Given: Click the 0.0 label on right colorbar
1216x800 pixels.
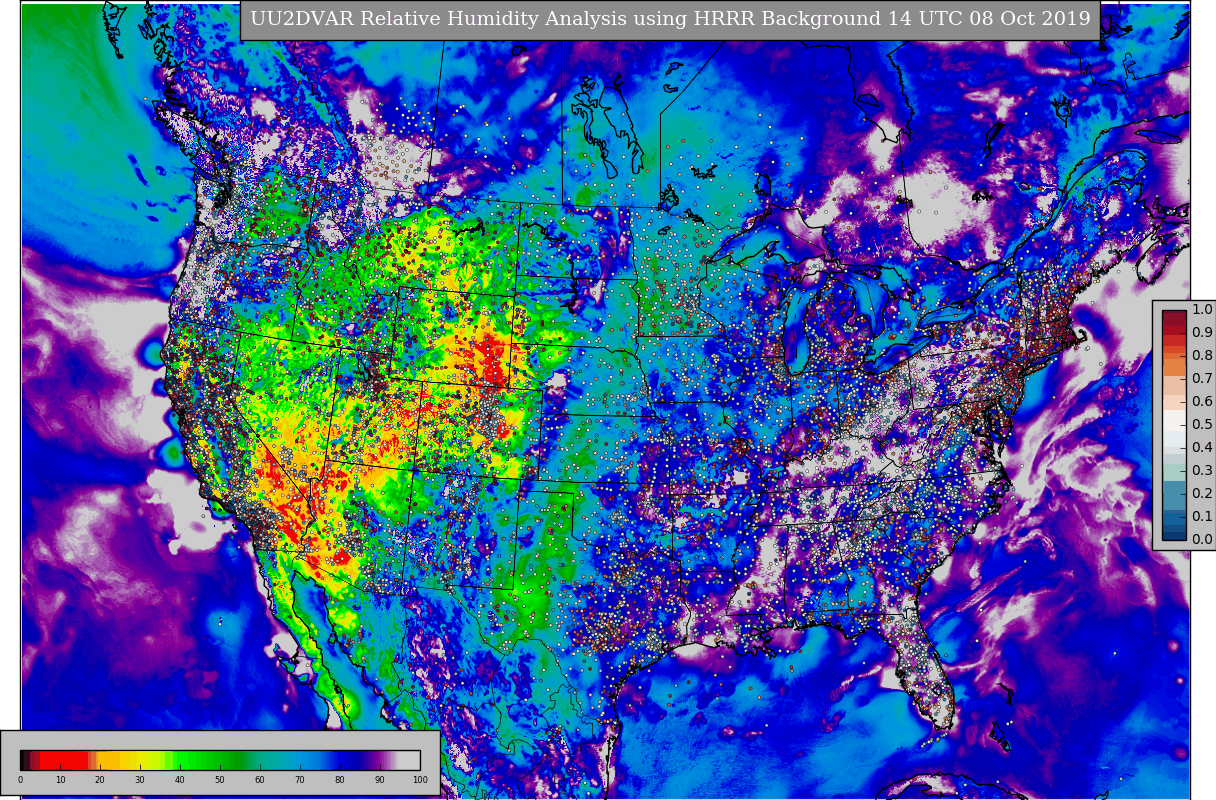Looking at the screenshot, I should pos(1202,539).
